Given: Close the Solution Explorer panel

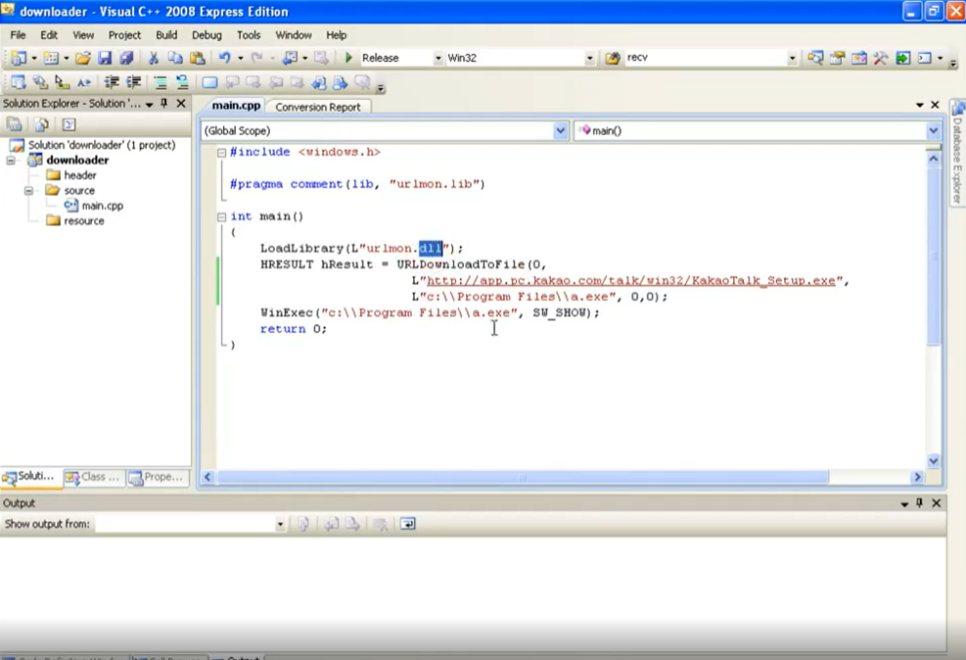Looking at the screenshot, I should coord(181,103).
